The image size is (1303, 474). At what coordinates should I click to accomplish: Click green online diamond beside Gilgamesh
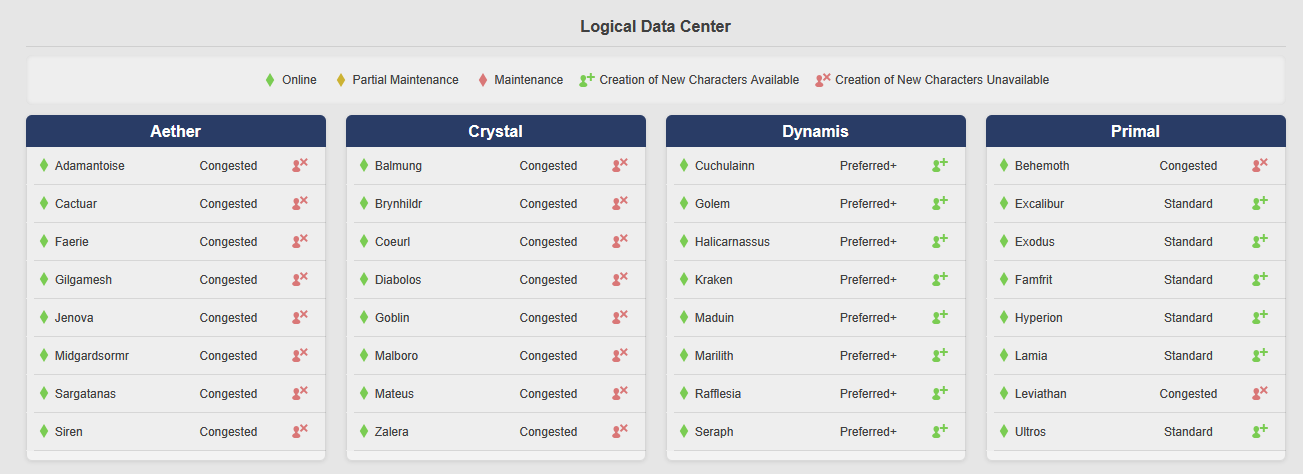click(x=44, y=280)
